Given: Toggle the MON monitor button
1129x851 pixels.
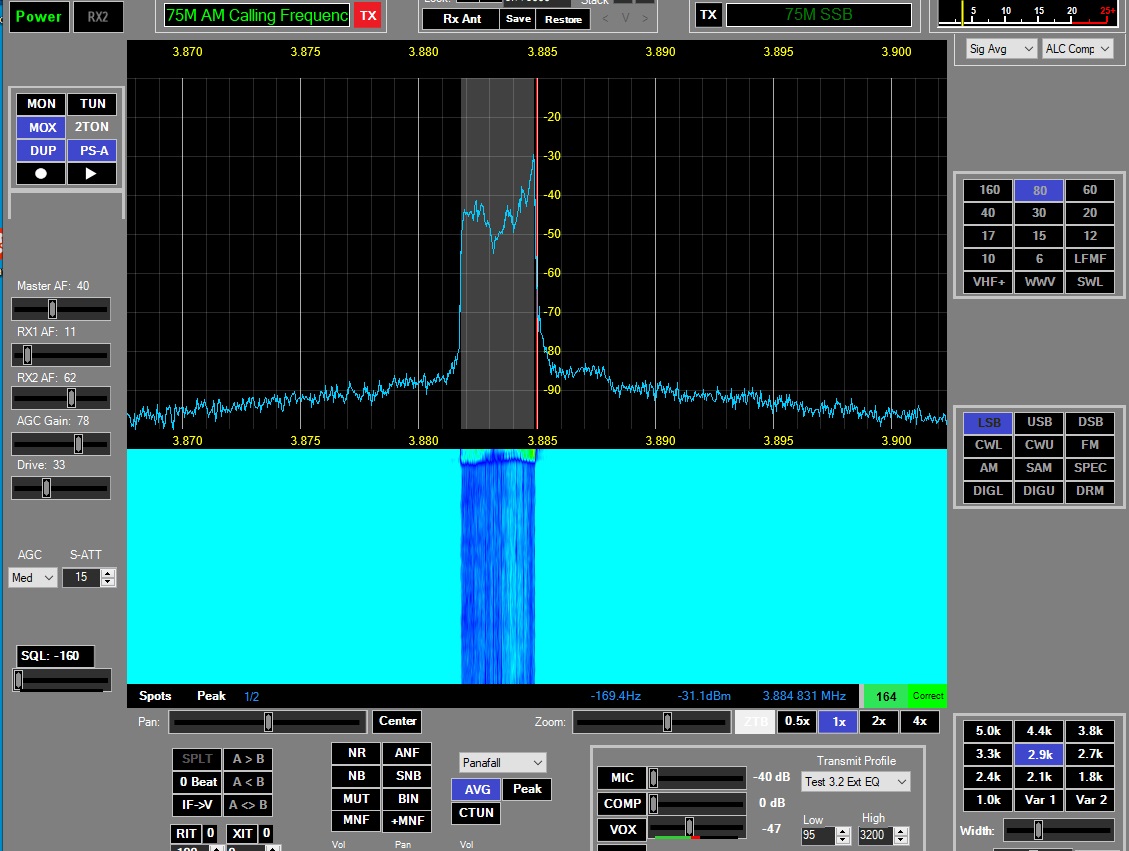Looking at the screenshot, I should click(41, 104).
